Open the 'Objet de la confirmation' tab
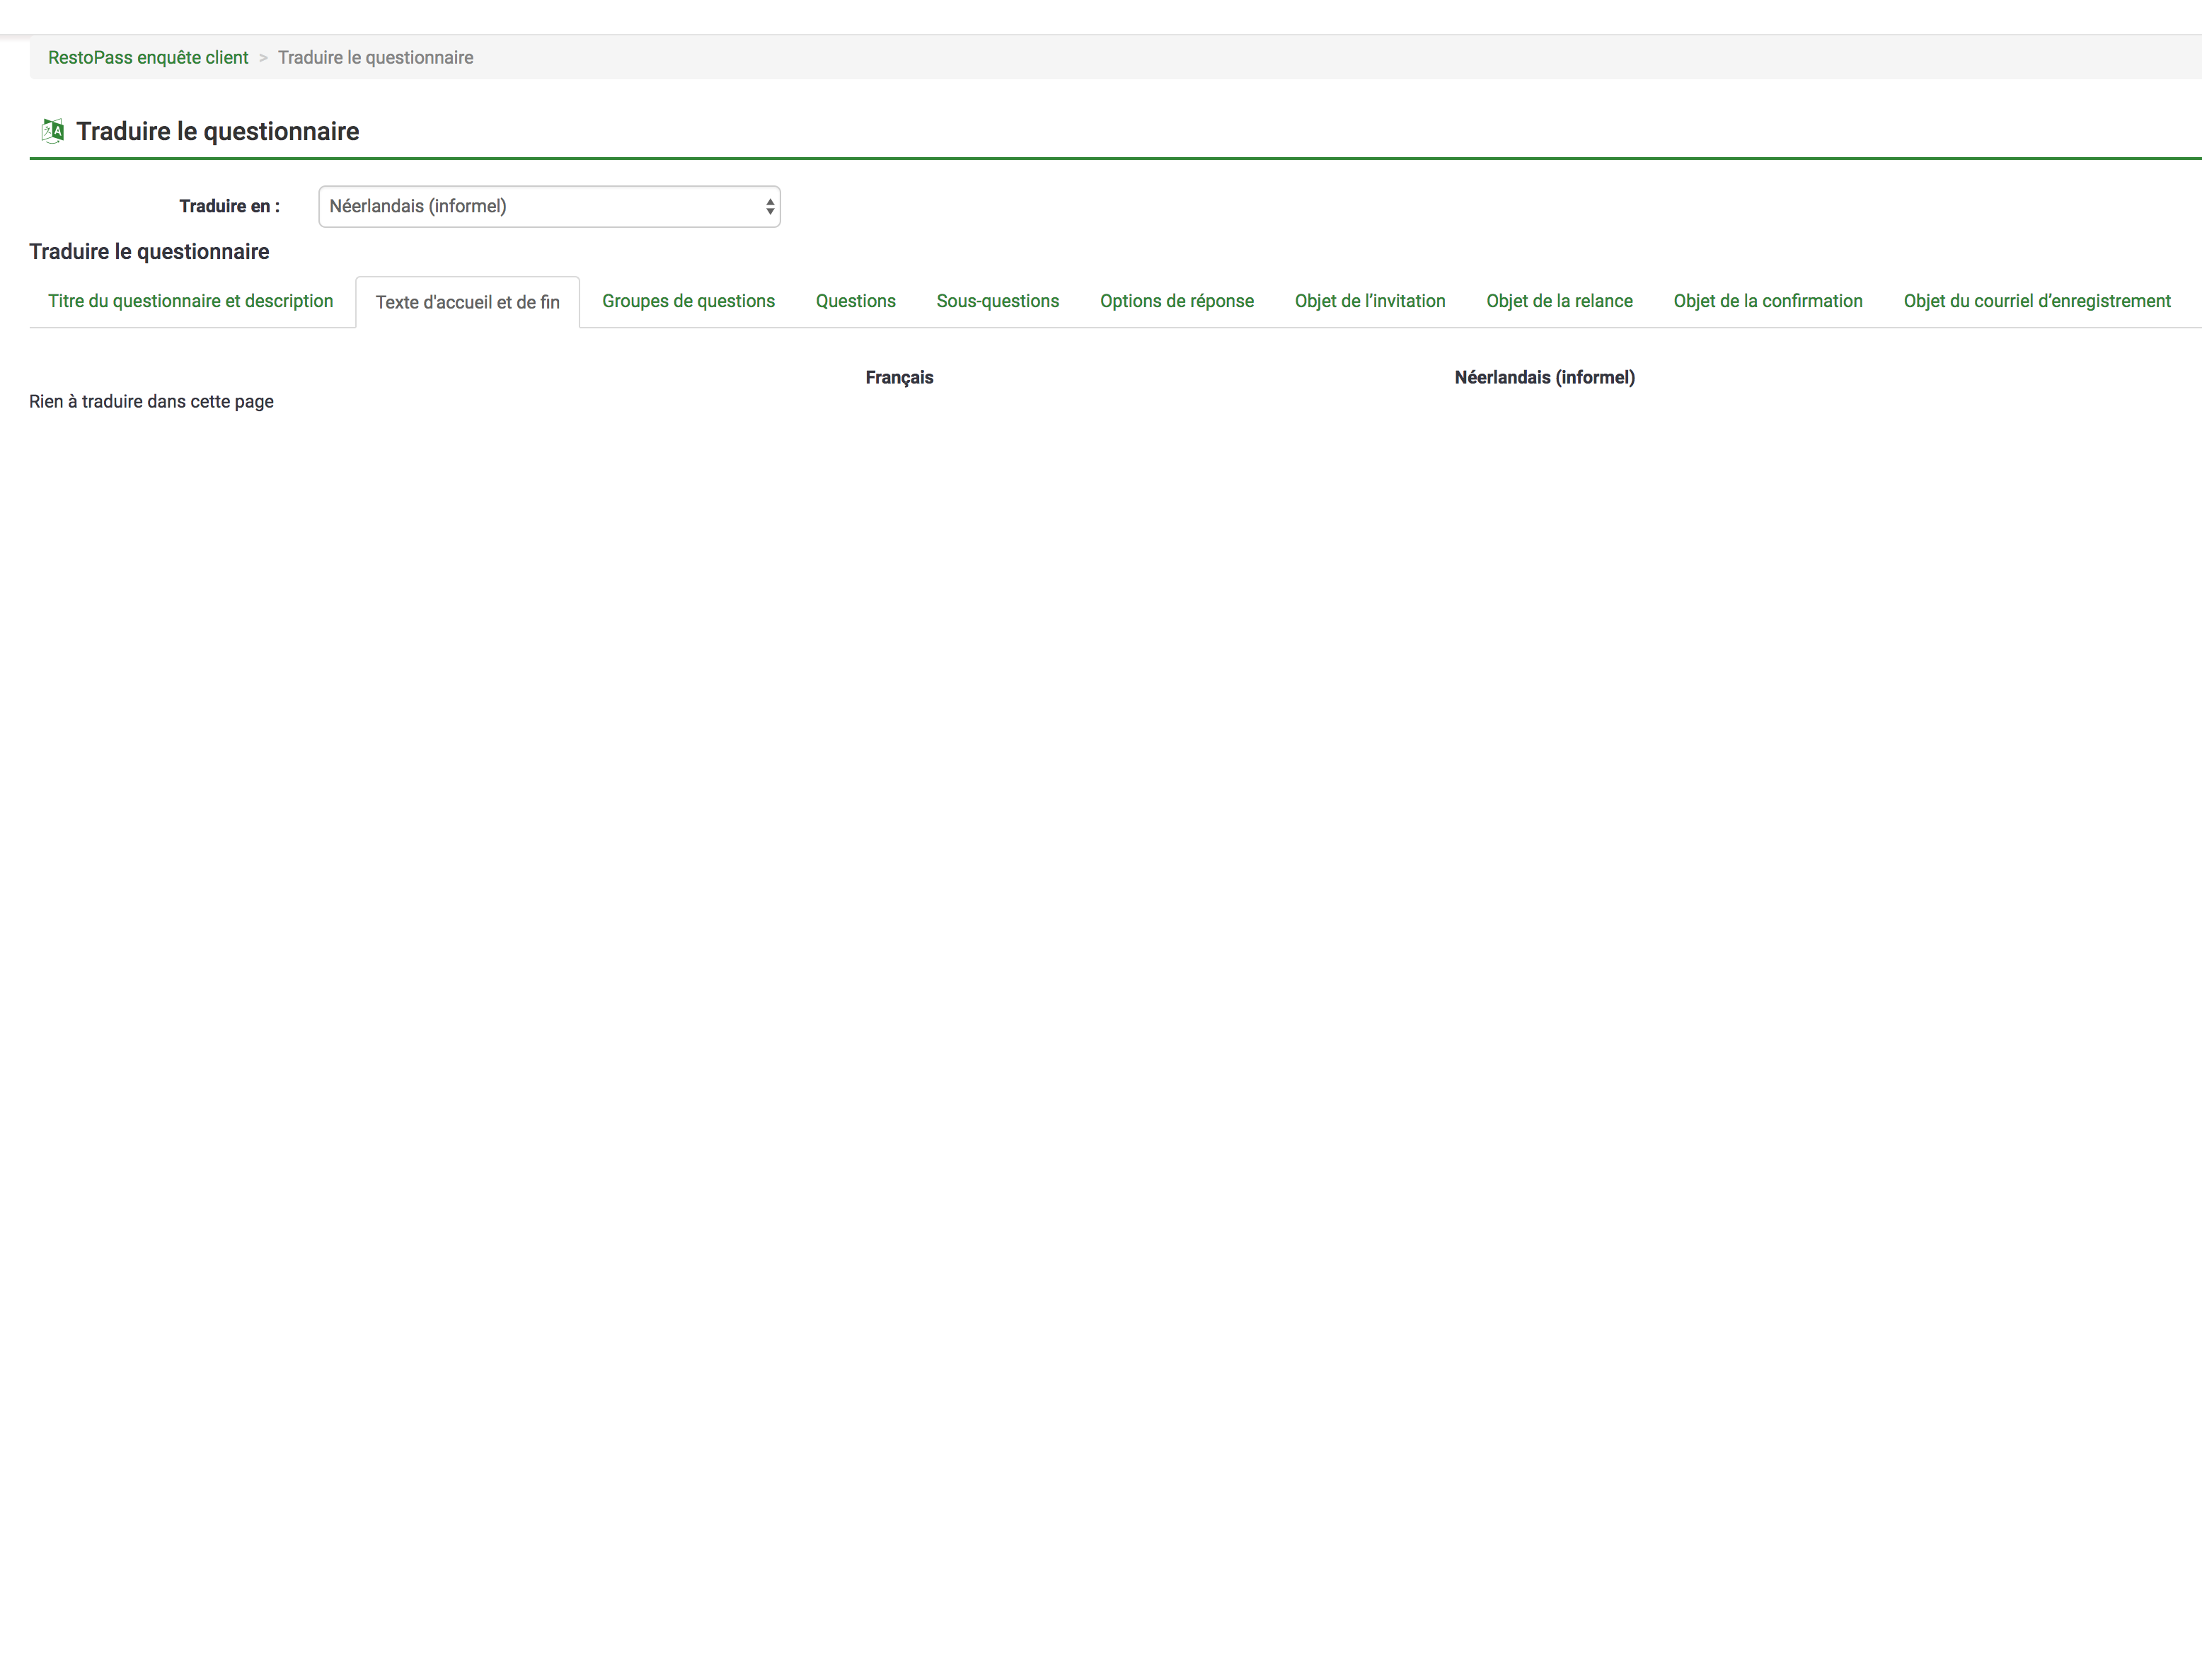 pyautogui.click(x=1767, y=301)
